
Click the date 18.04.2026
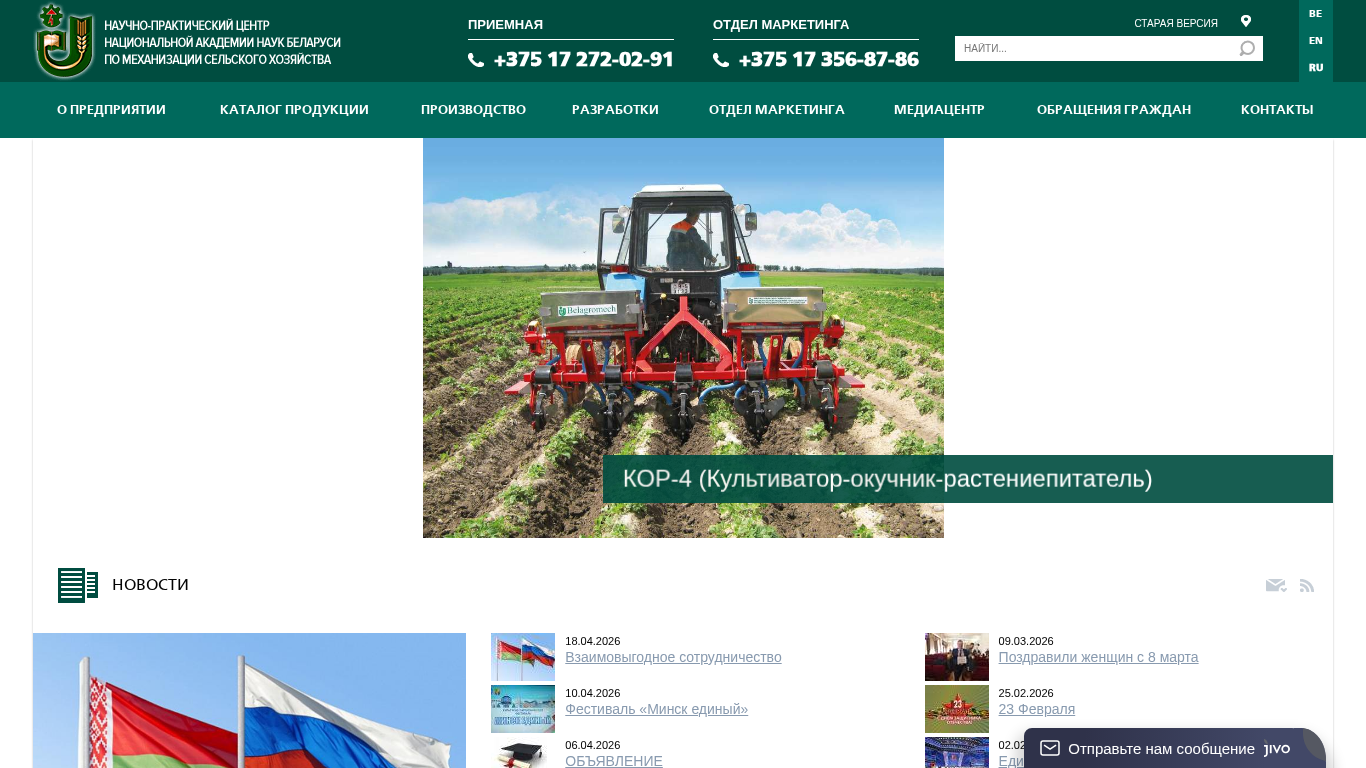593,641
